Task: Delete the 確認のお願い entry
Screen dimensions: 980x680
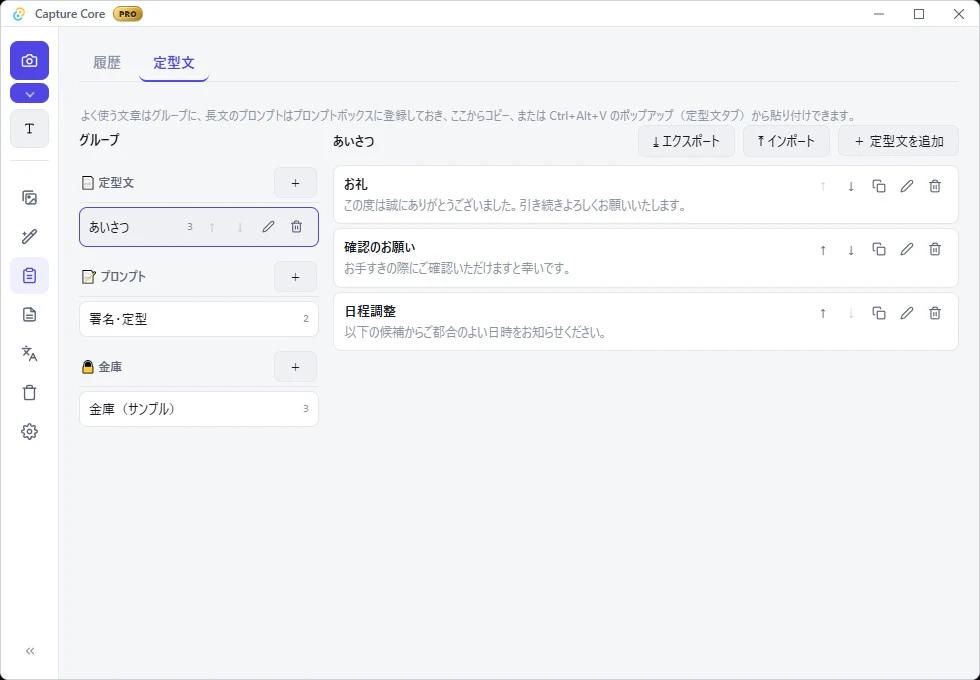Action: [935, 250]
